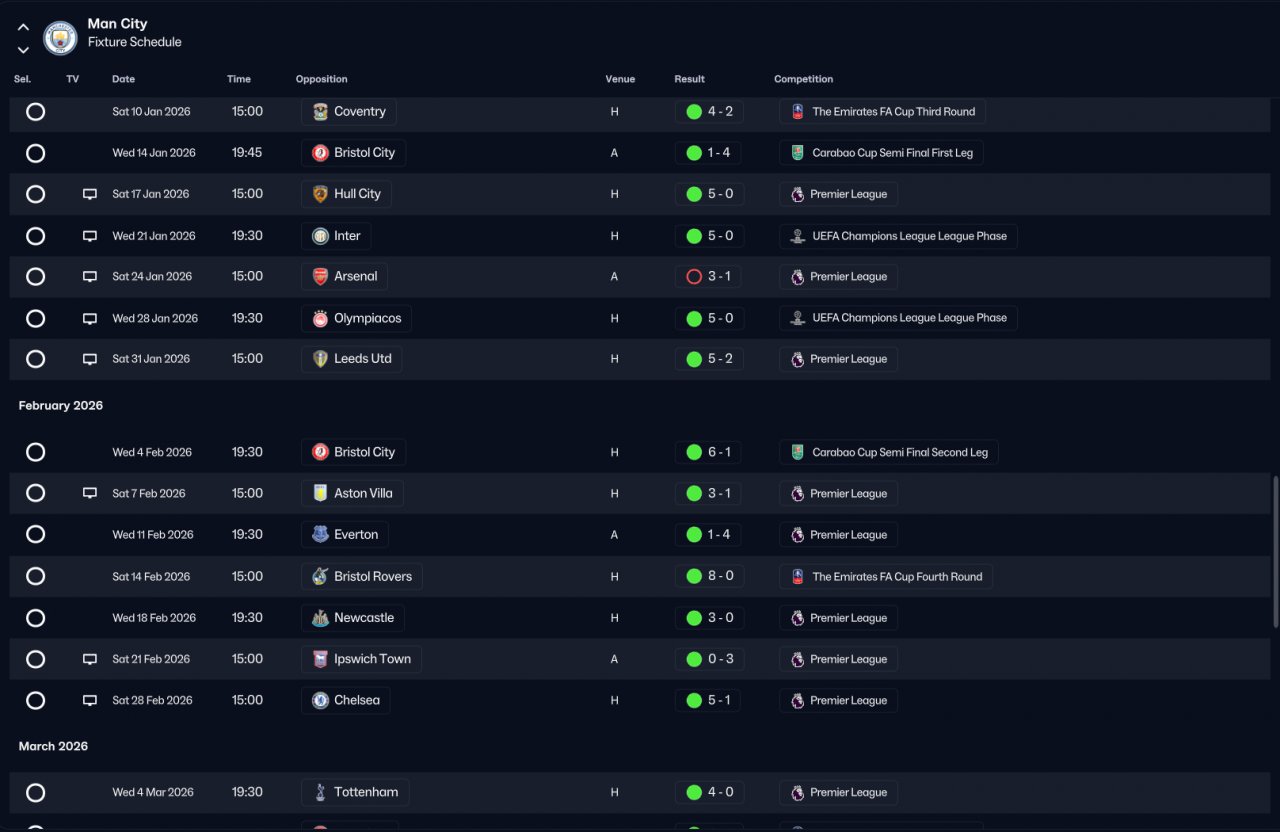Screen dimensions: 1280x832
Task: Click the down chevron beside Man City
Action: click(23, 49)
